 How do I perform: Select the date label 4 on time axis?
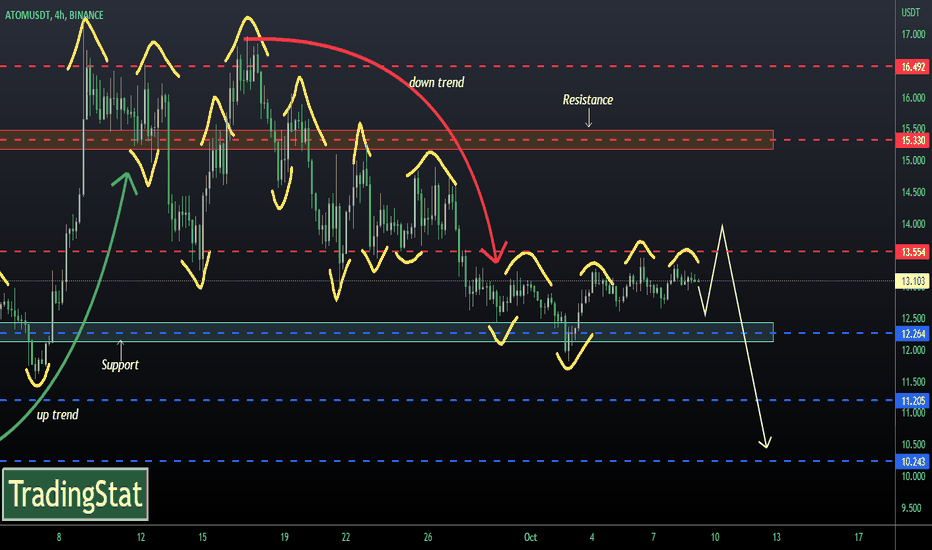pyautogui.click(x=592, y=538)
